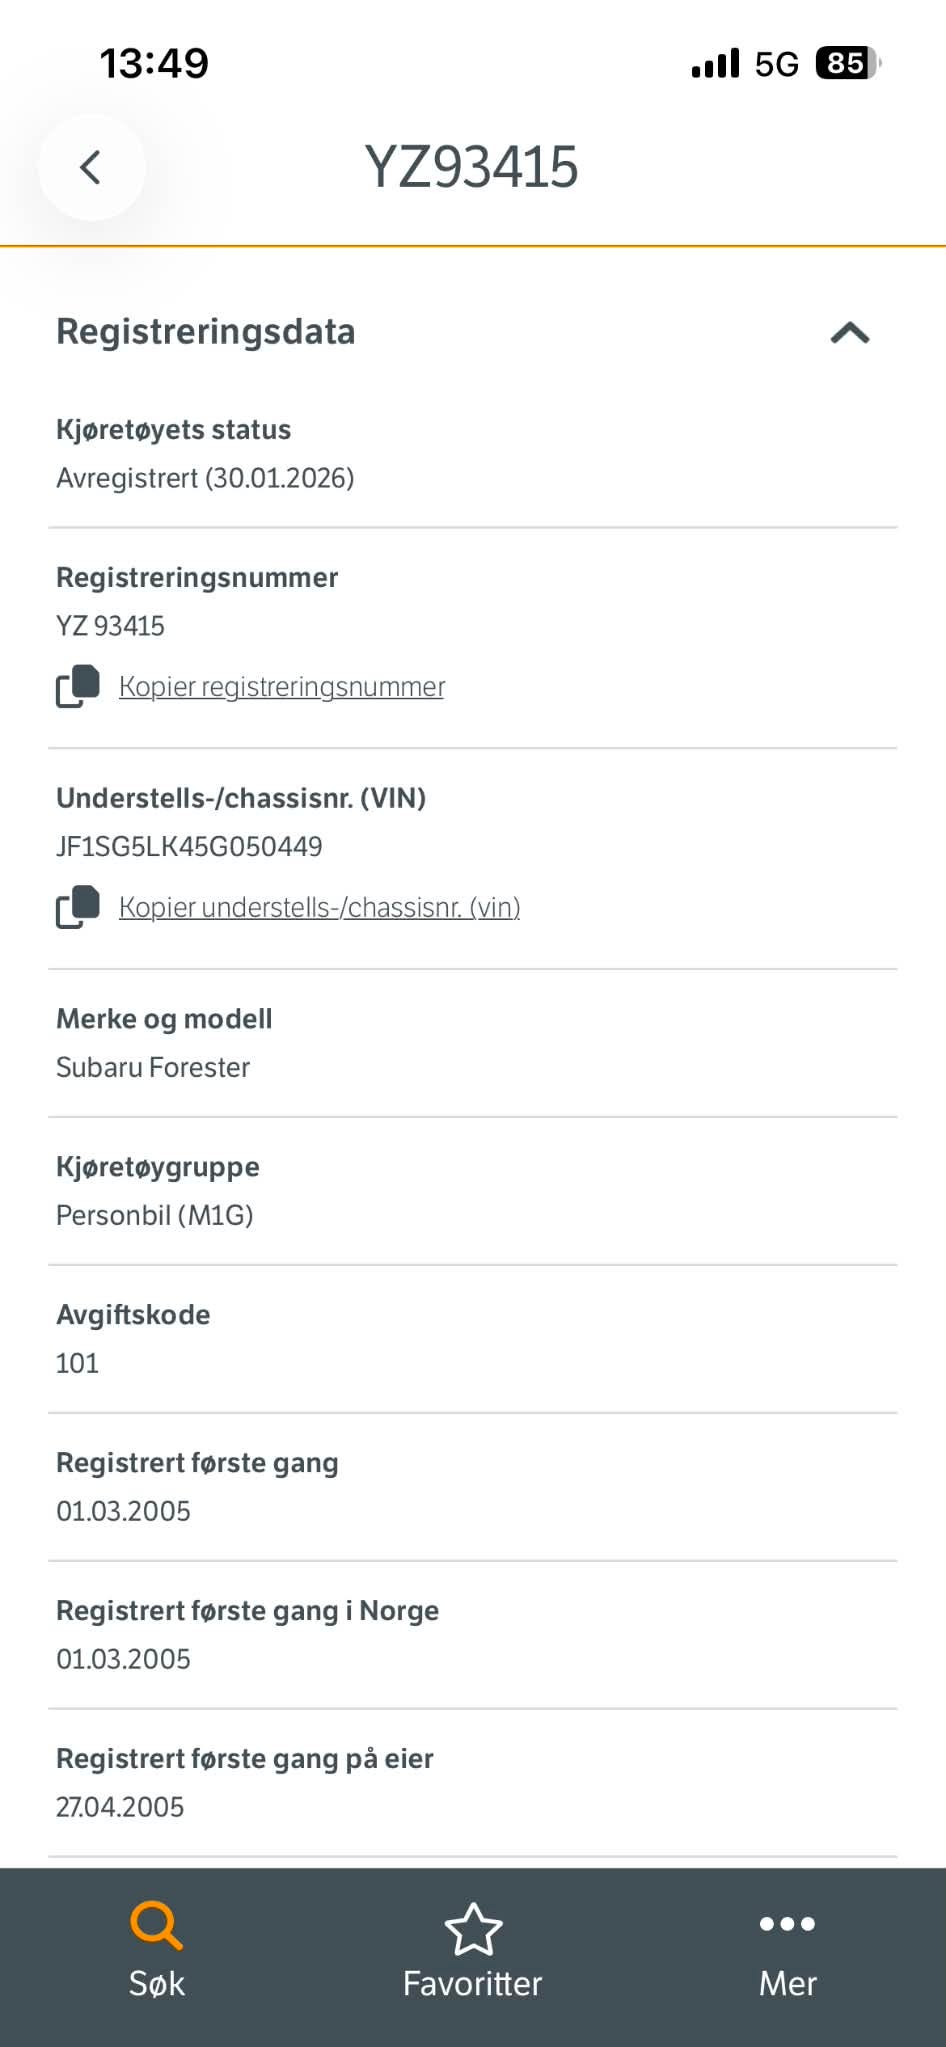This screenshot has width=946, height=2047.
Task: Tap the 5G signal indicator
Action: pos(776,65)
